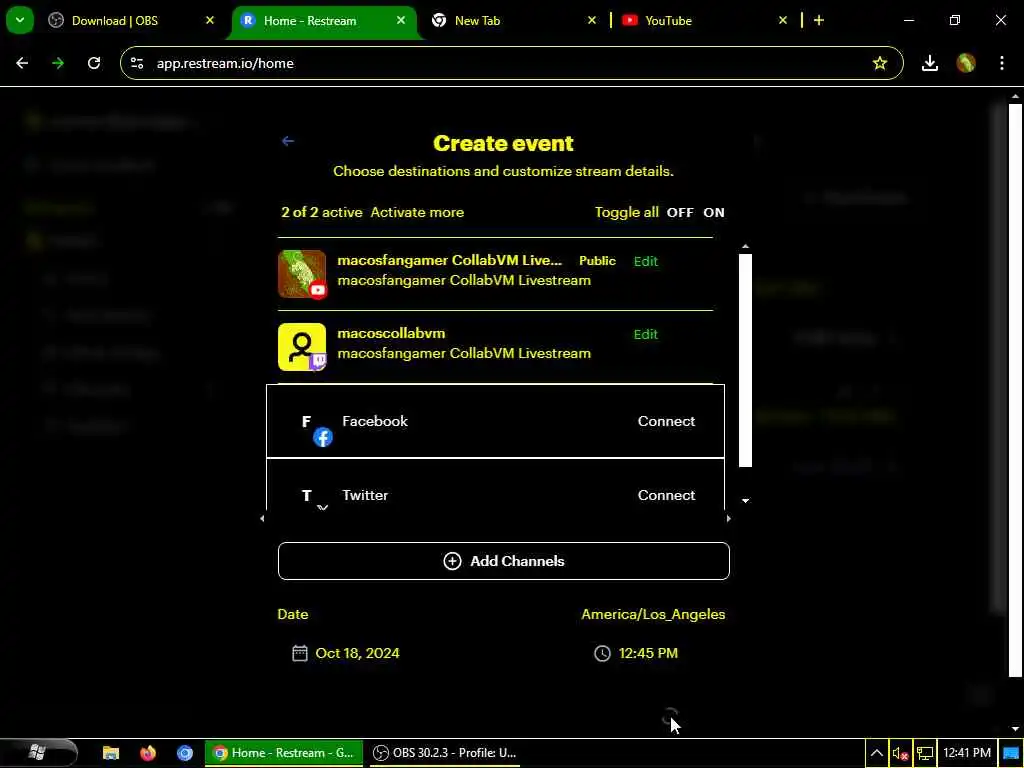Open the Windows Start button
This screenshot has width=1024, height=768.
coord(37,753)
